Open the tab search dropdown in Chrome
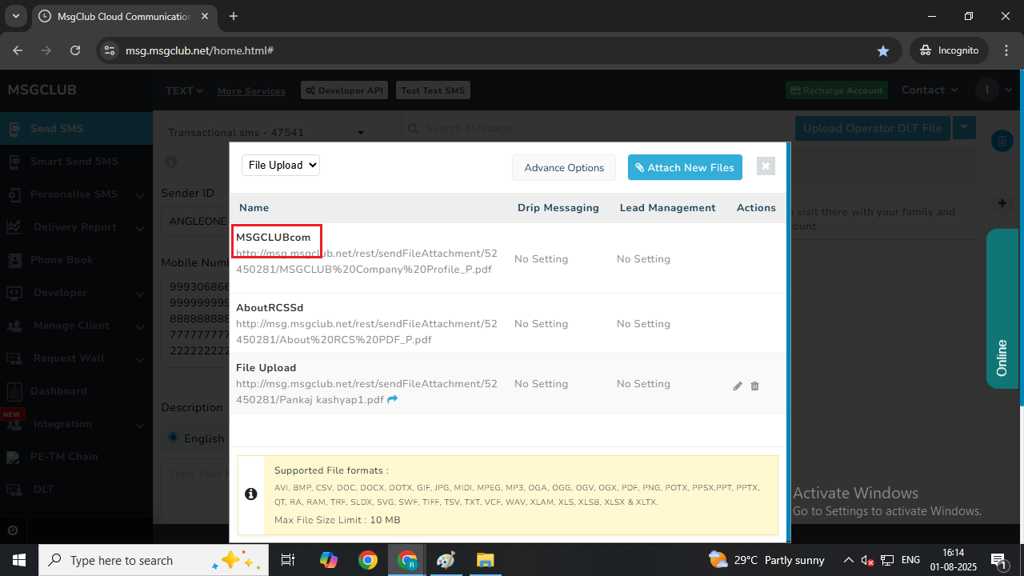The width and height of the screenshot is (1024, 576). pyautogui.click(x=16, y=16)
